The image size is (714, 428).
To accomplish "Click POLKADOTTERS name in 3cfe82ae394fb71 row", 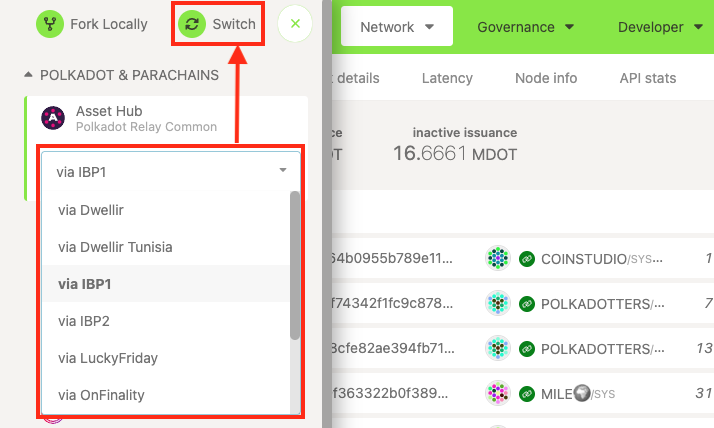I will point(603,349).
